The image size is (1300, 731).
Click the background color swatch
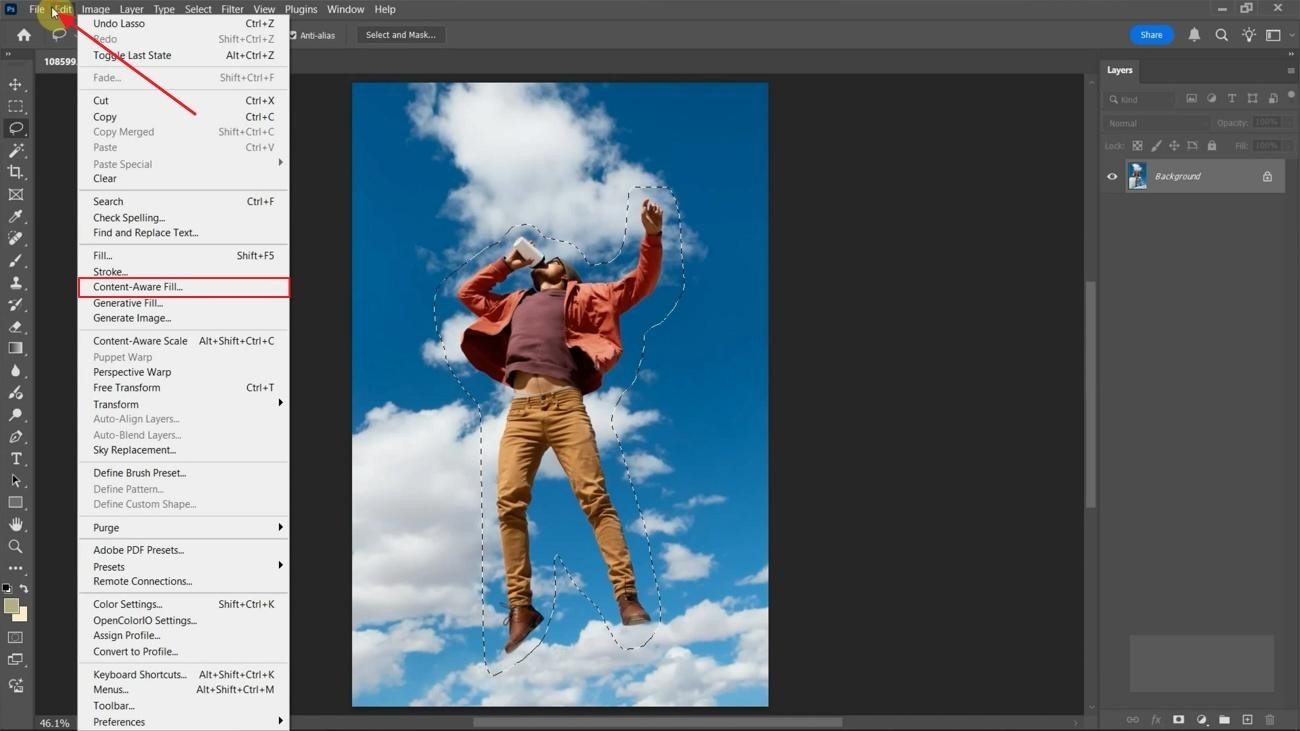[x=23, y=616]
